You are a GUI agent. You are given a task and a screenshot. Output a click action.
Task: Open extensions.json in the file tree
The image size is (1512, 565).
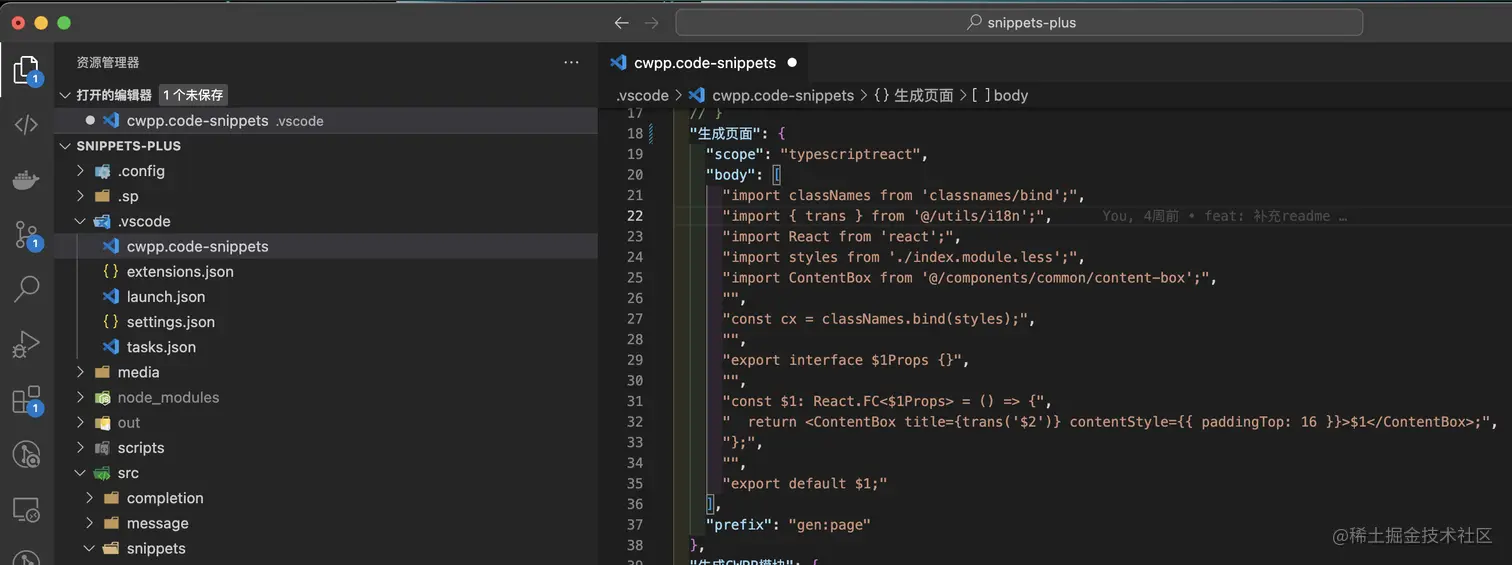tap(326, 272)
